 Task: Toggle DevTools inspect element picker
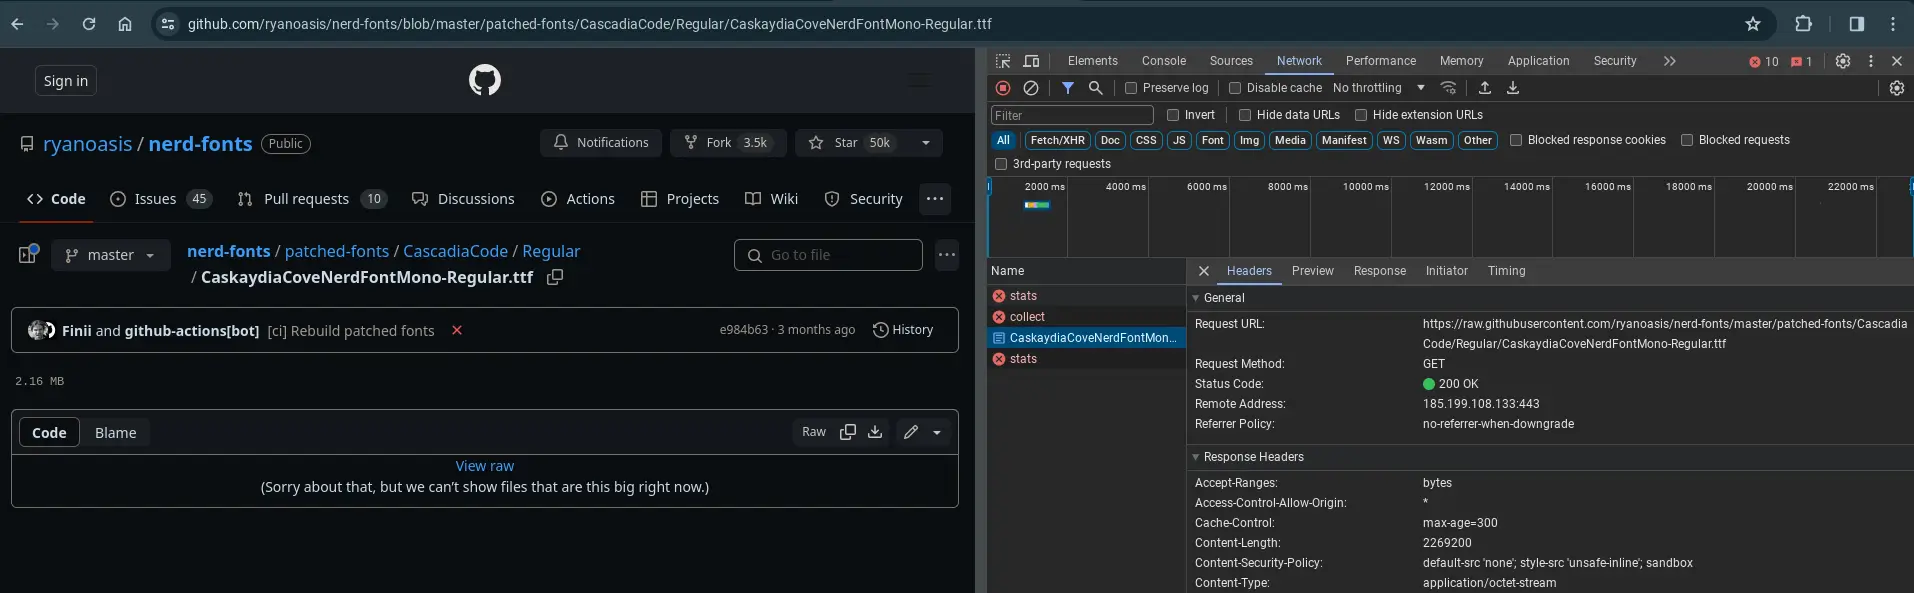coord(1003,61)
